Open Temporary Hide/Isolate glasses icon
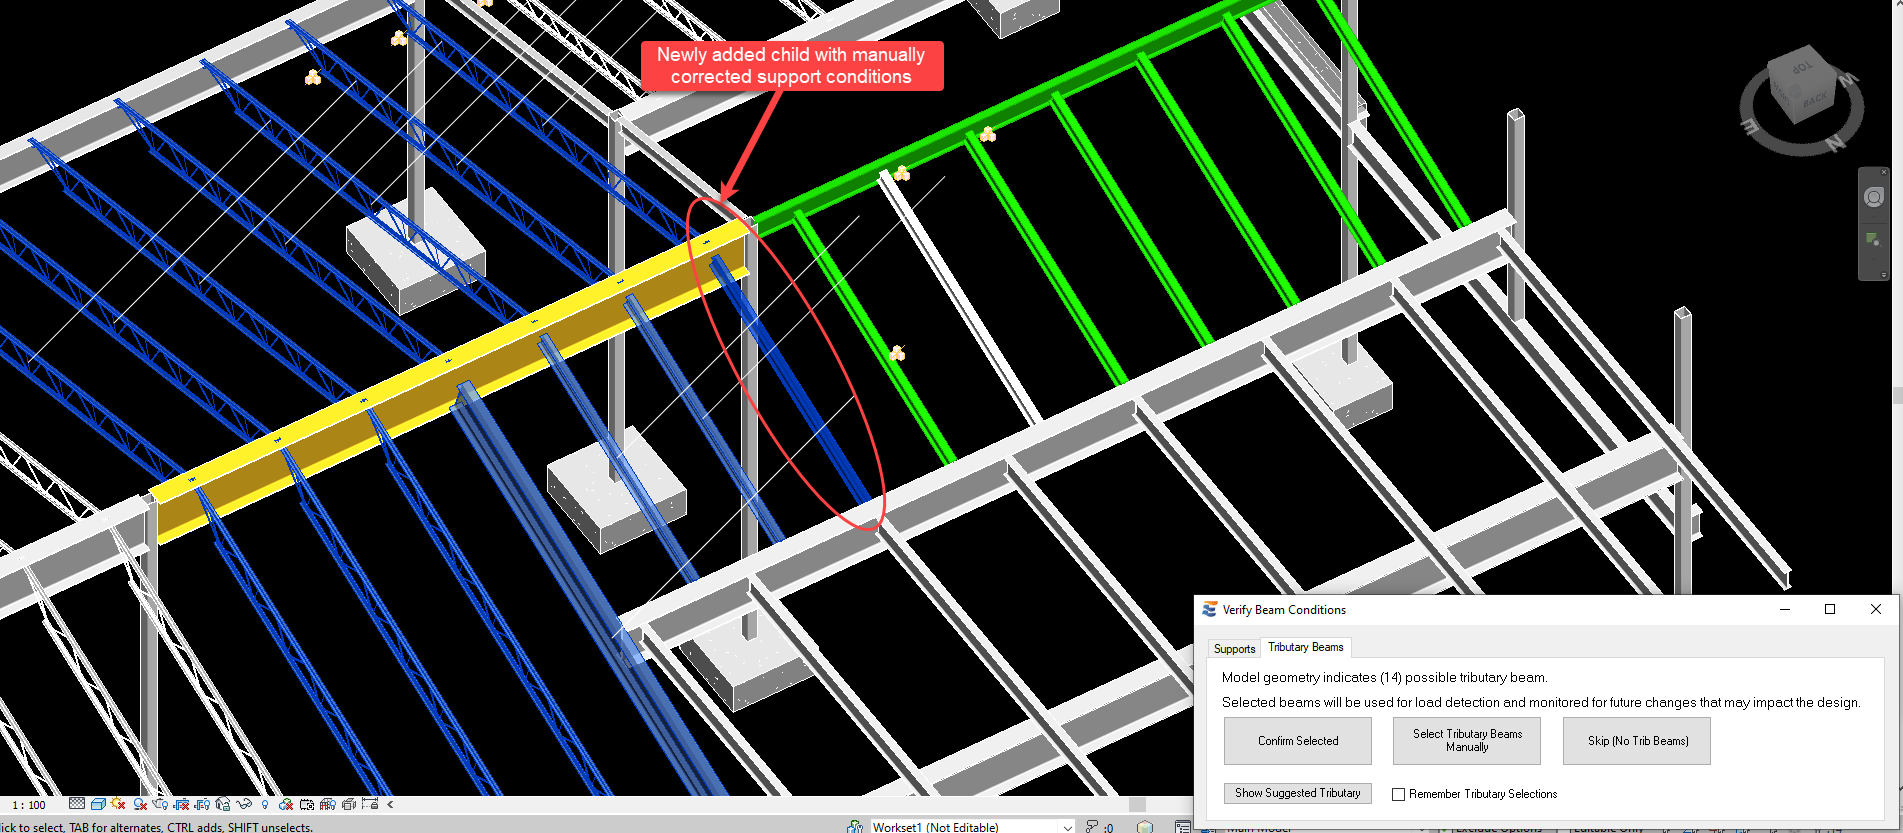This screenshot has height=833, width=1903. 244,804
